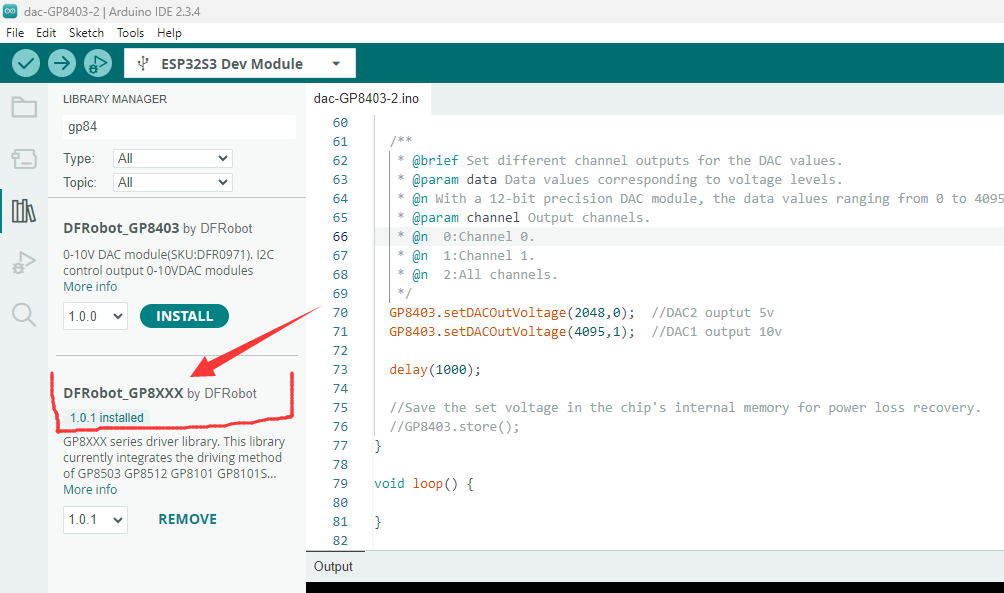Expand the ESP32S3 Dev Module board selector

coord(240,64)
